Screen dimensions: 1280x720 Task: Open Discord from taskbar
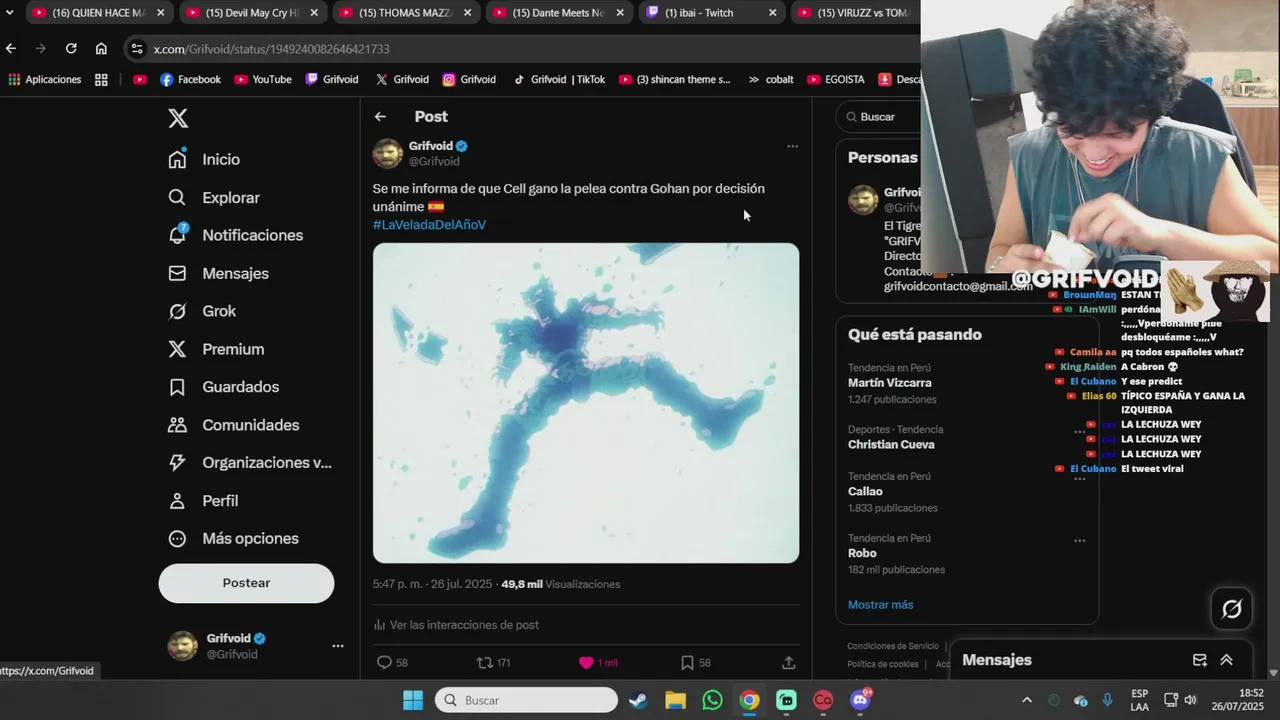click(860, 700)
